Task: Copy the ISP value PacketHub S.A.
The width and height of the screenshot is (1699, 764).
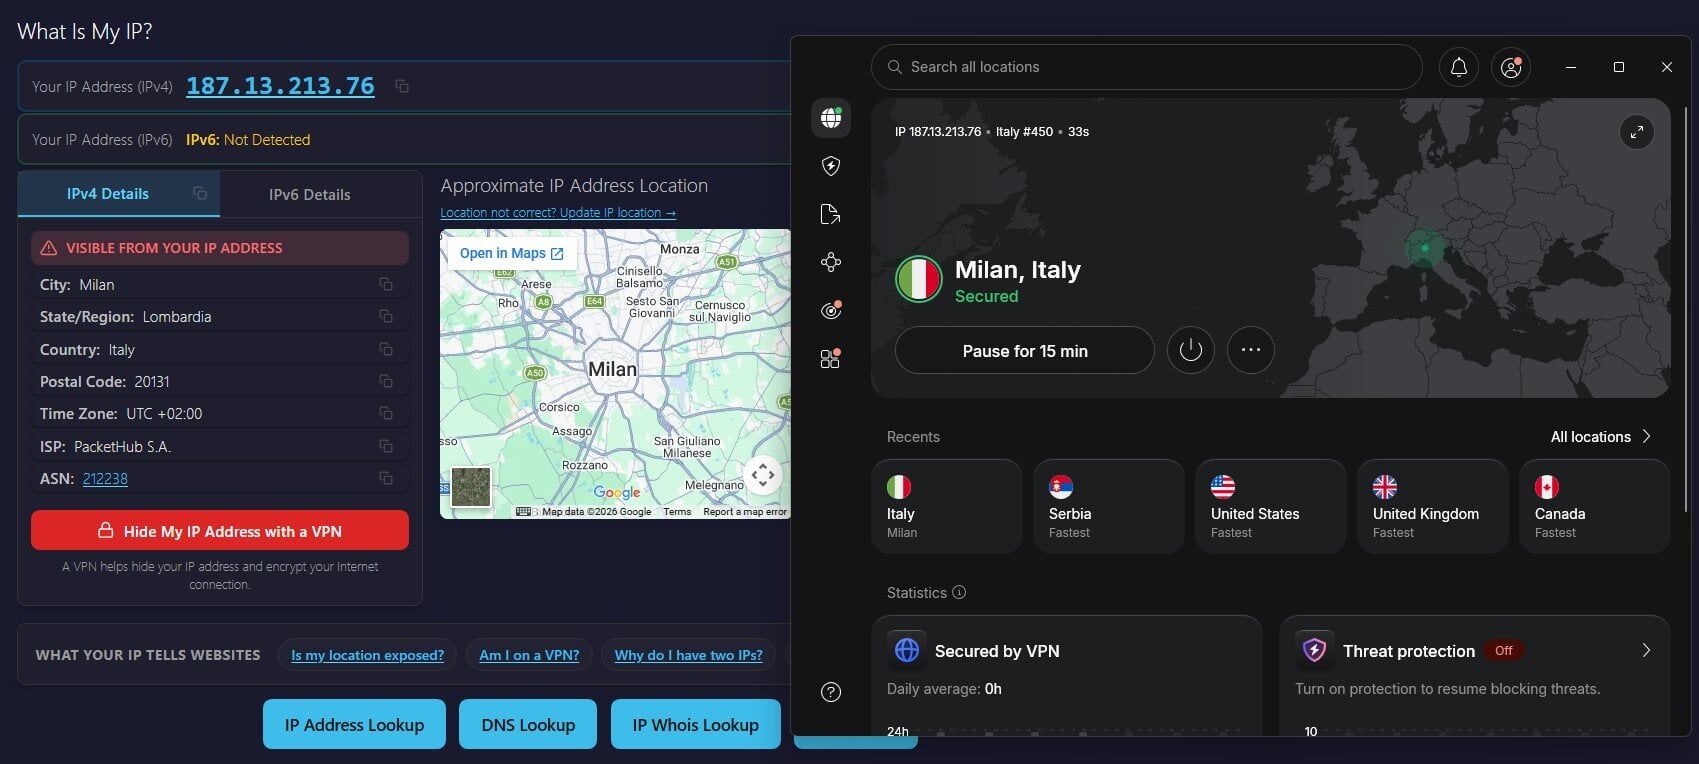Action: tap(386, 446)
